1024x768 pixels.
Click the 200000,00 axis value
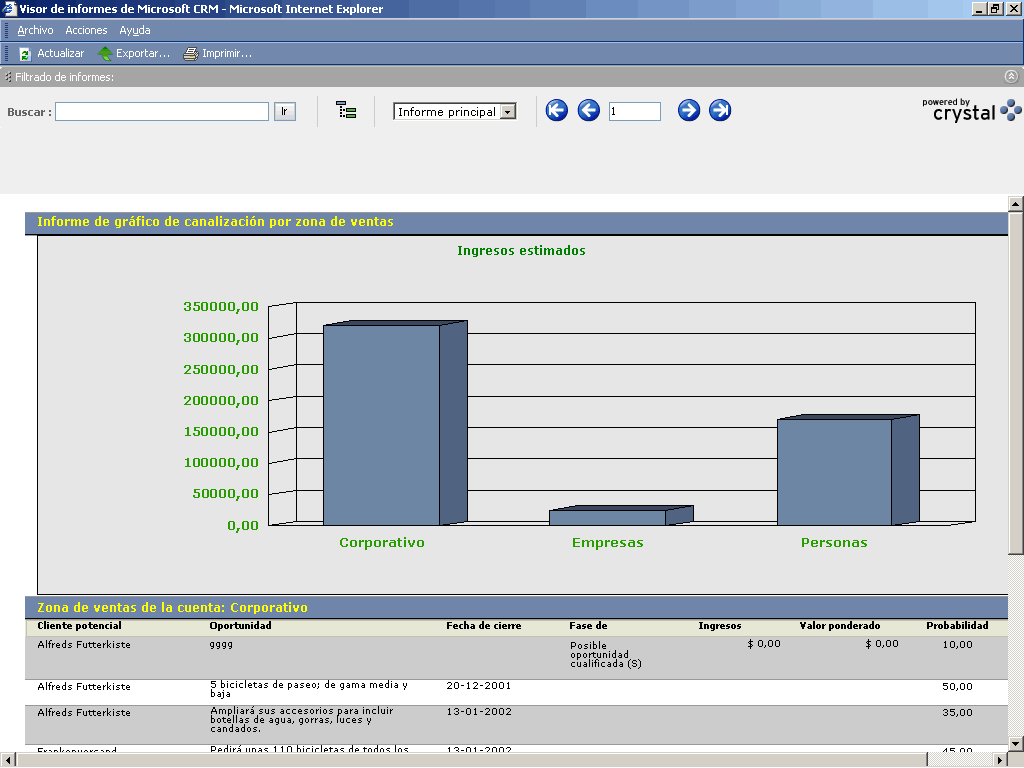(221, 400)
